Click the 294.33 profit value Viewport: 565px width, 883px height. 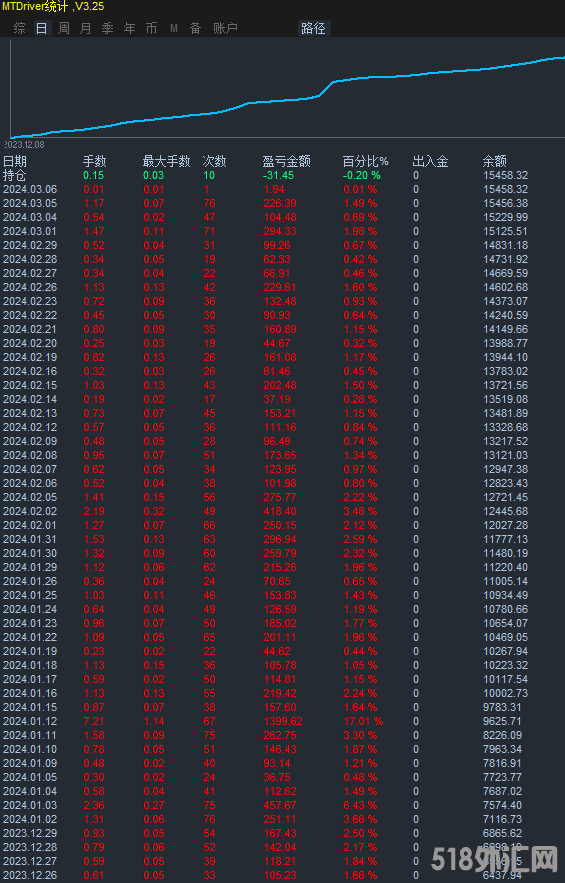pyautogui.click(x=280, y=231)
